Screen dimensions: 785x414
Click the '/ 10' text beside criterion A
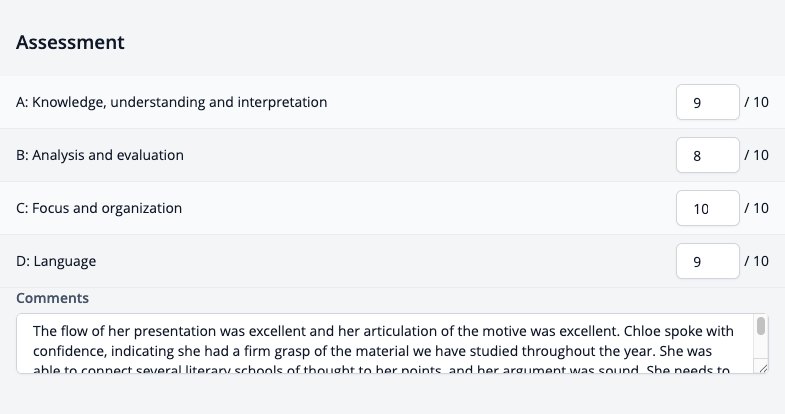[x=756, y=102]
